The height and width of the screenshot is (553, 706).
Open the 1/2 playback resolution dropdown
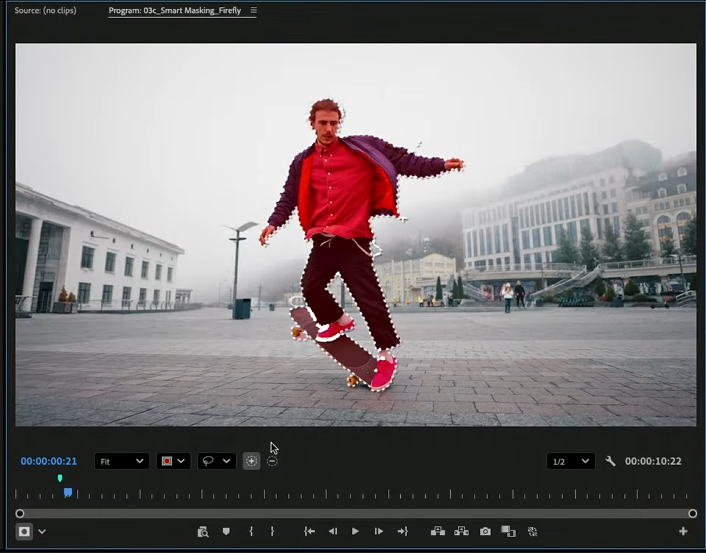570,461
